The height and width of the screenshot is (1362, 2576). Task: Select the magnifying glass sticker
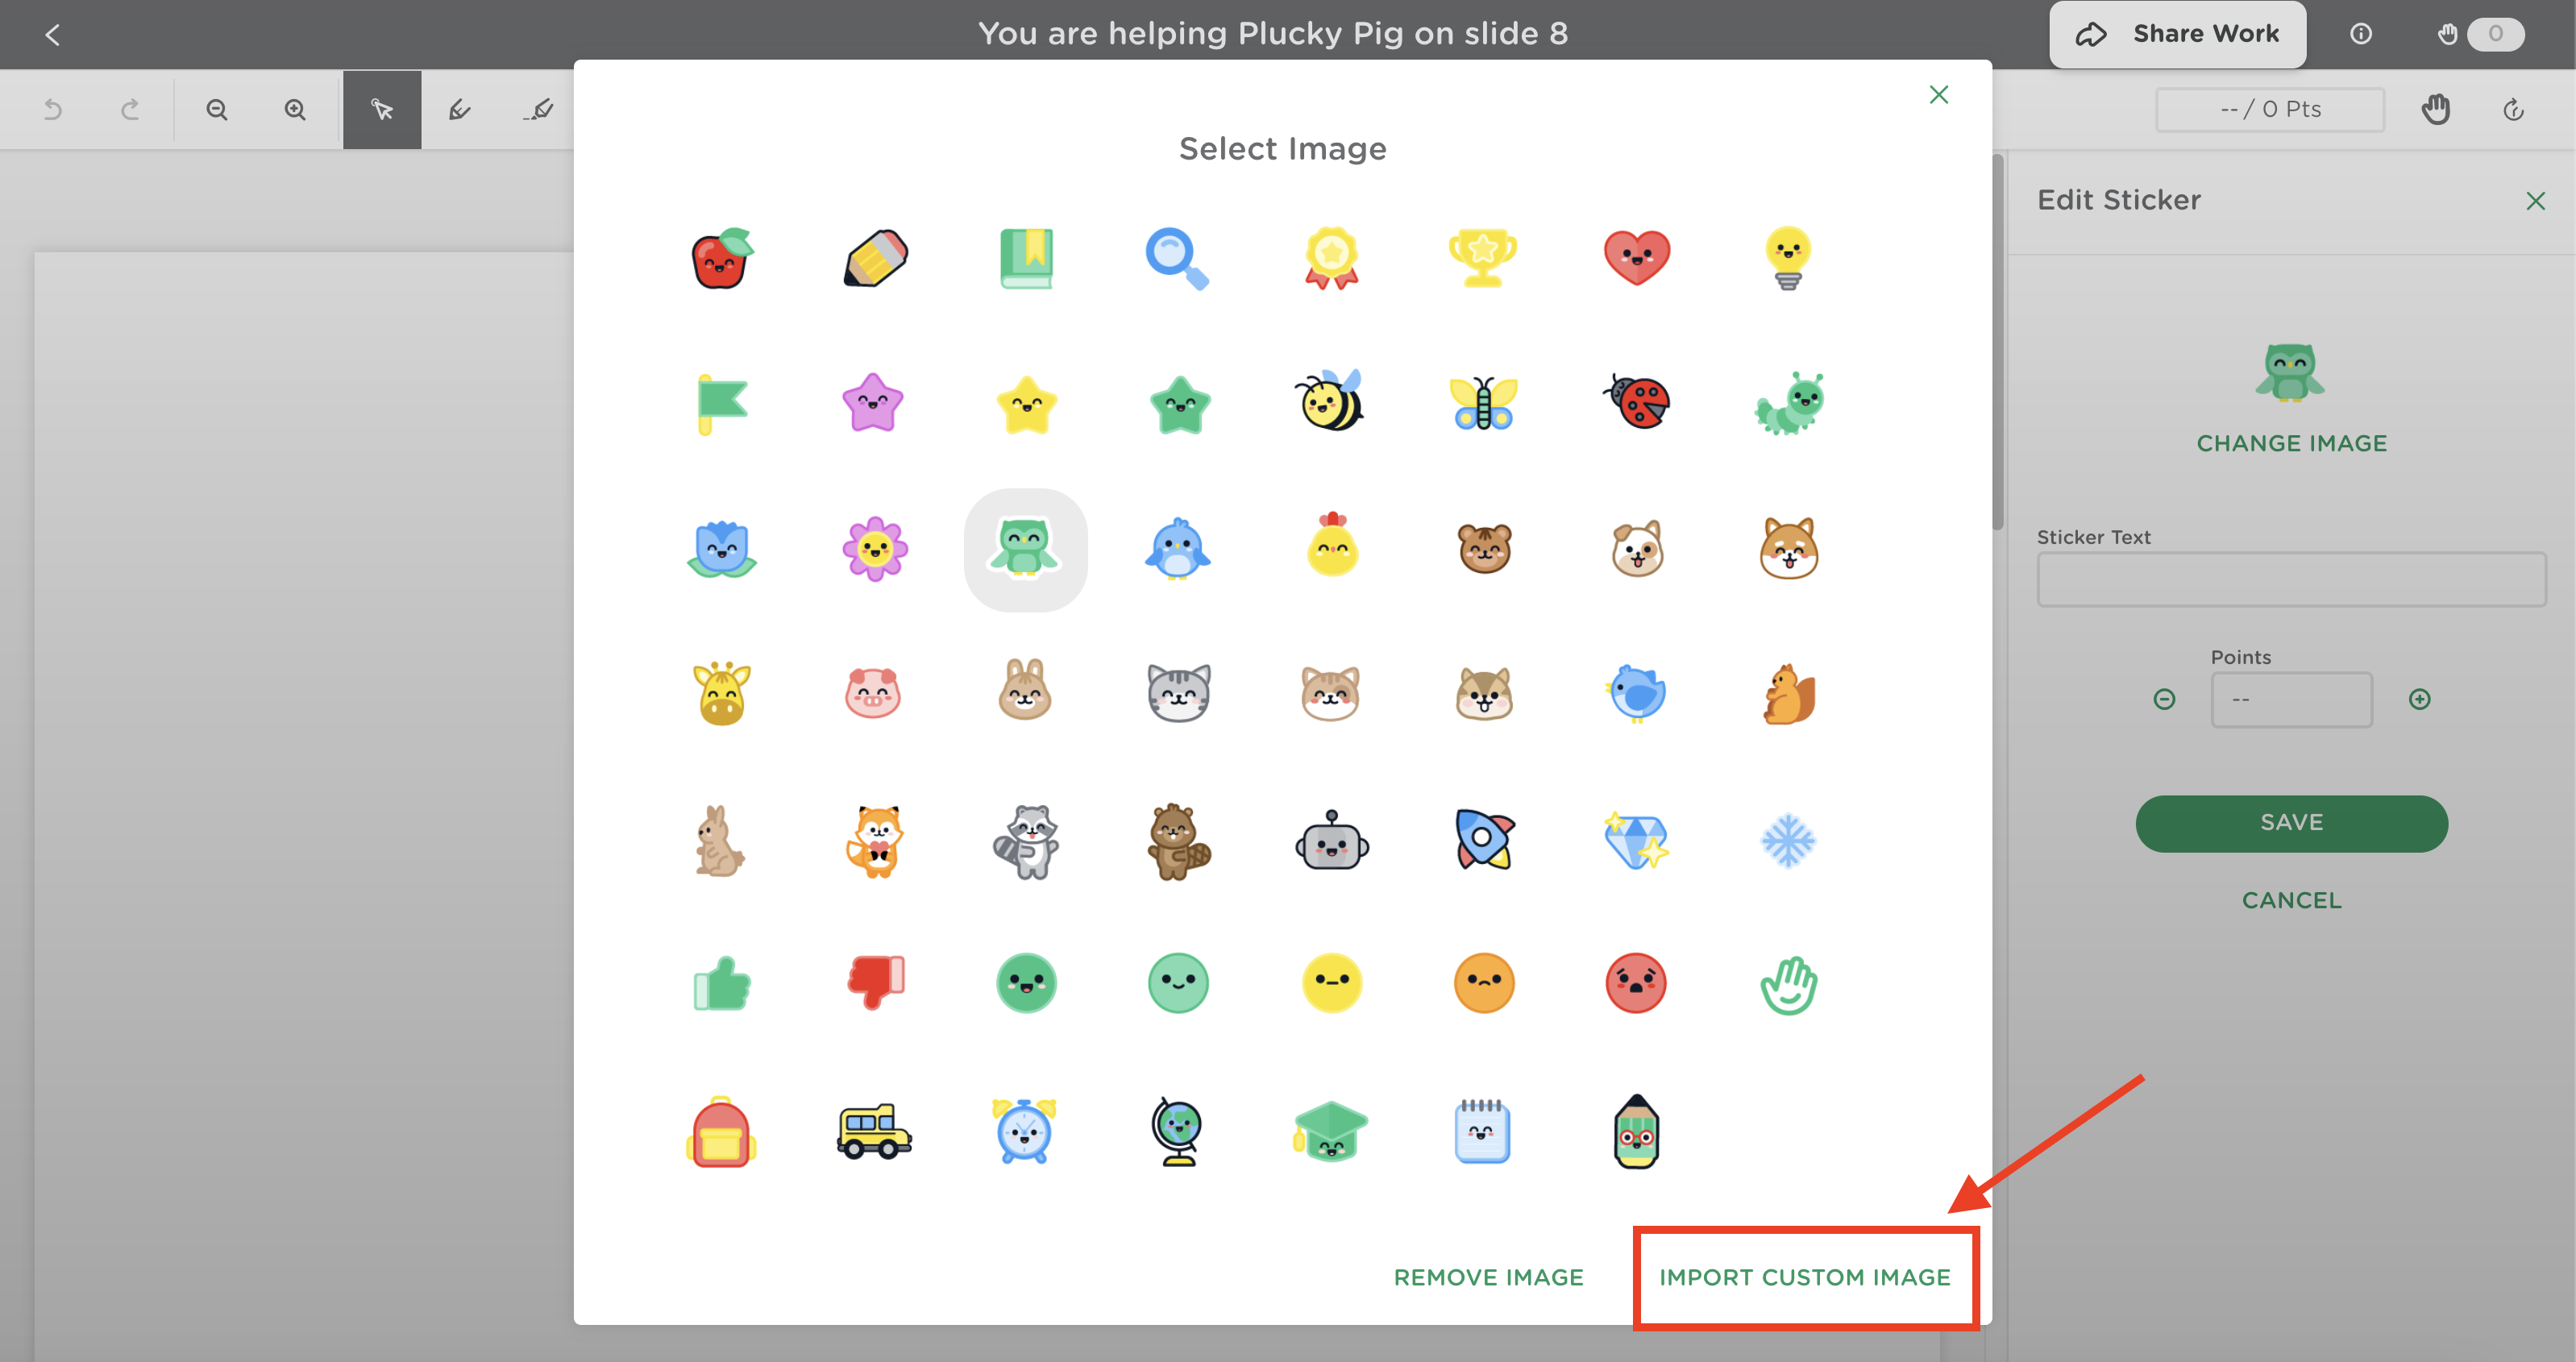1178,258
